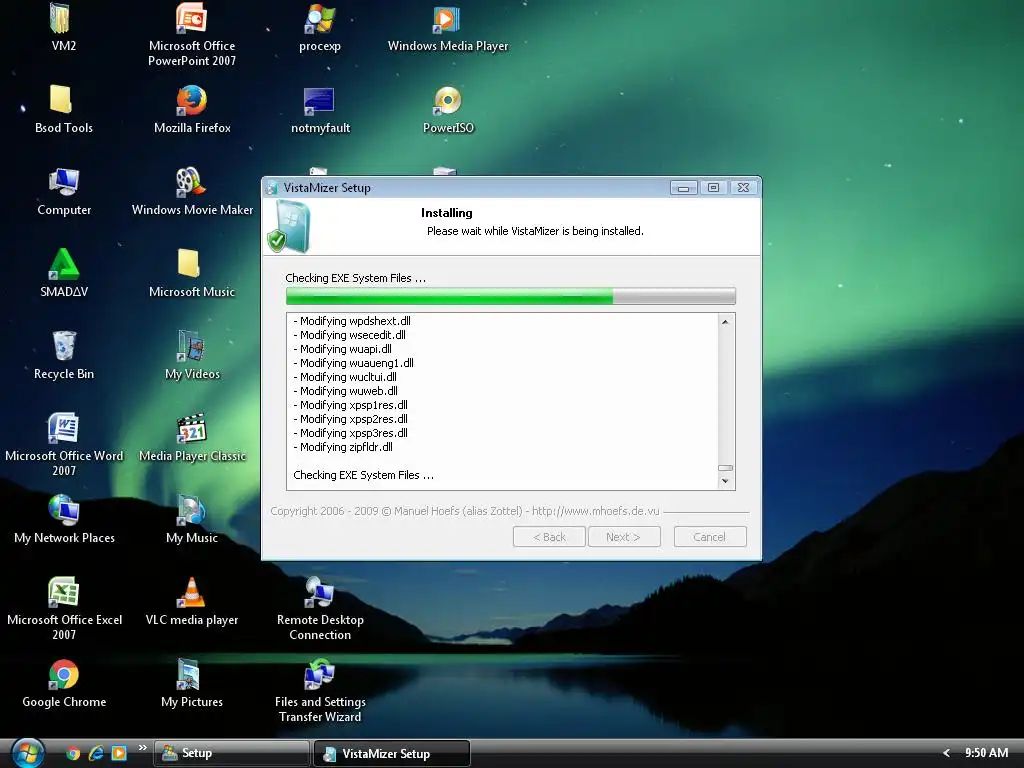
Task: Minimize the VistaMizer Setup window
Action: point(683,187)
